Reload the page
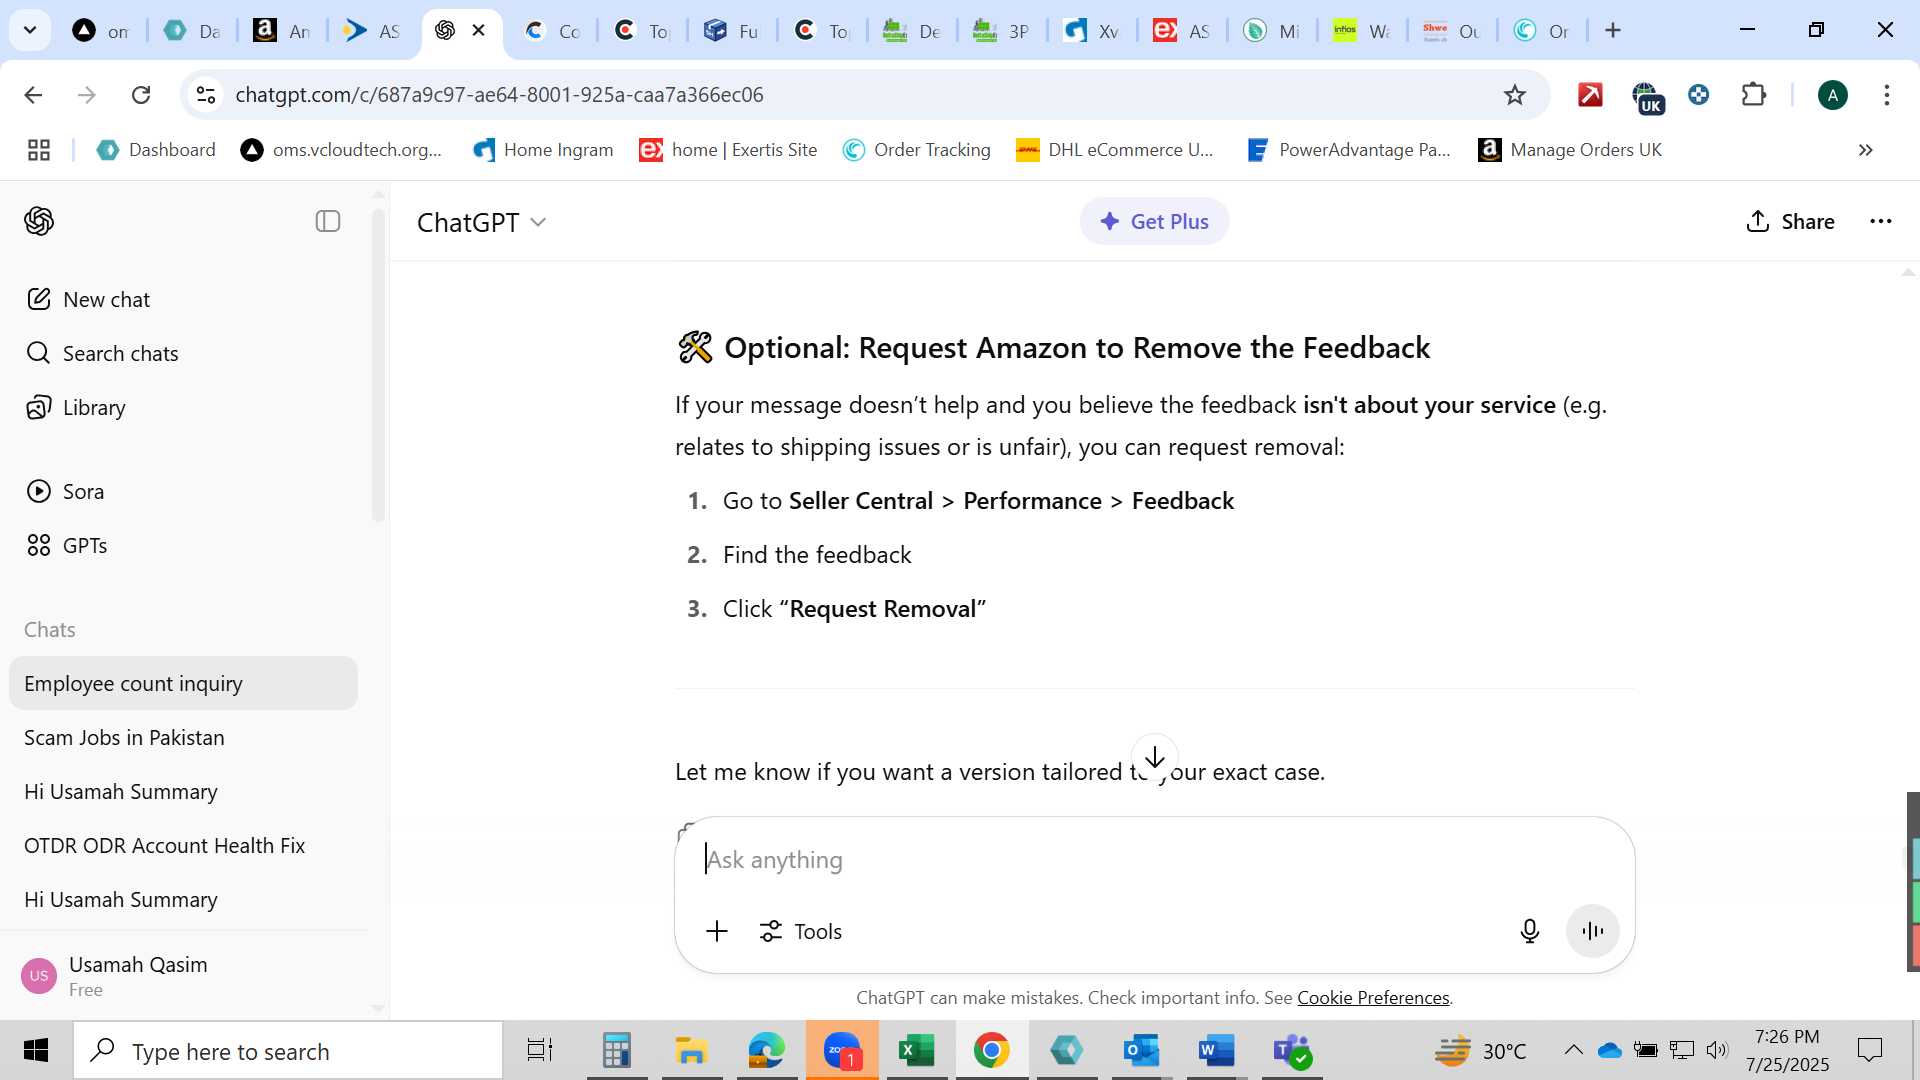 click(x=141, y=94)
